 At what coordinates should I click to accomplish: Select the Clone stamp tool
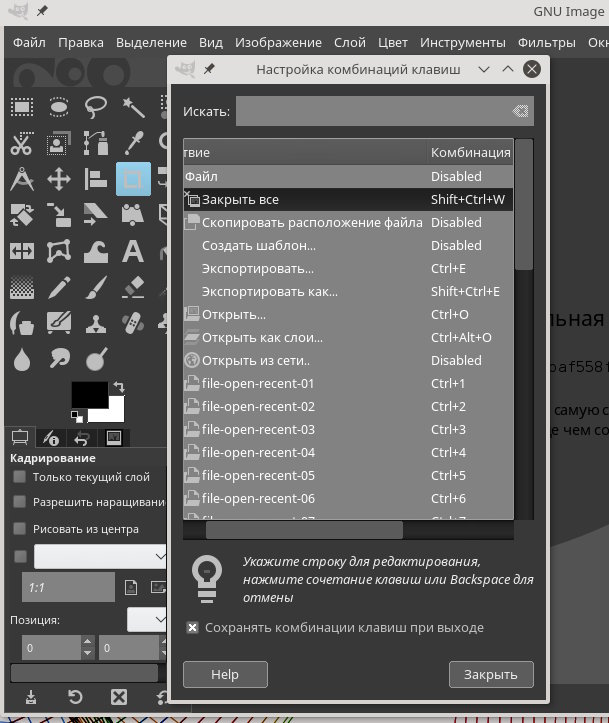pos(95,323)
